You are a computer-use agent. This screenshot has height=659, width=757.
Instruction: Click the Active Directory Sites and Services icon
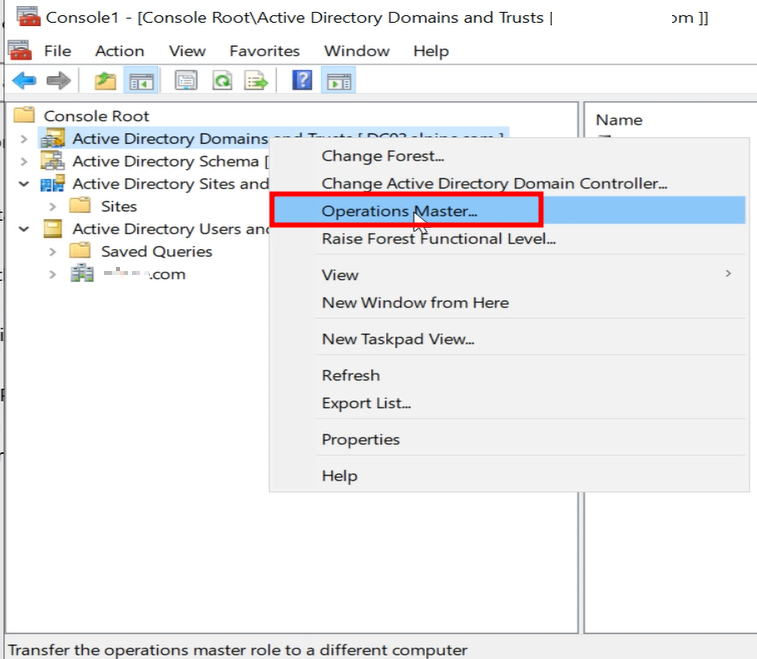click(53, 183)
